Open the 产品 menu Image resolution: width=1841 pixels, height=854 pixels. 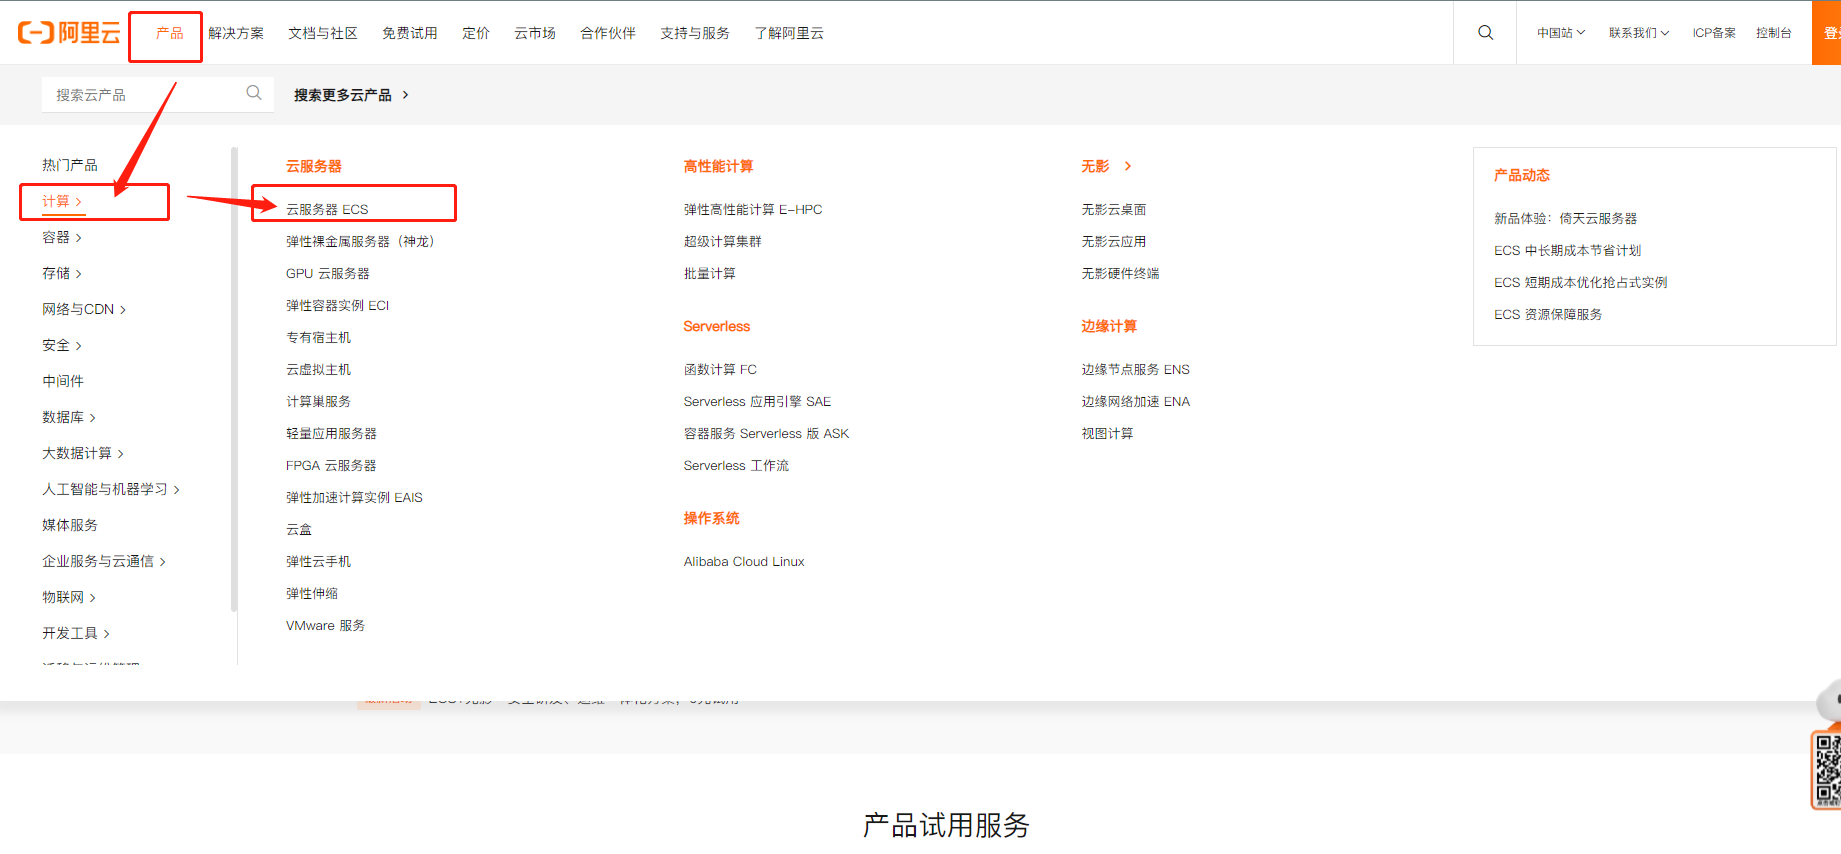(169, 33)
